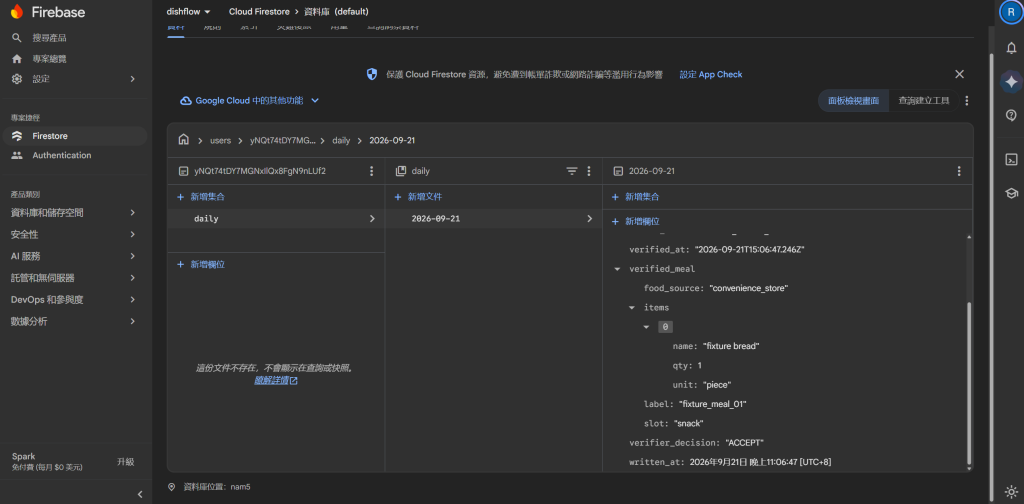Click the shield App Check icon

tap(372, 74)
